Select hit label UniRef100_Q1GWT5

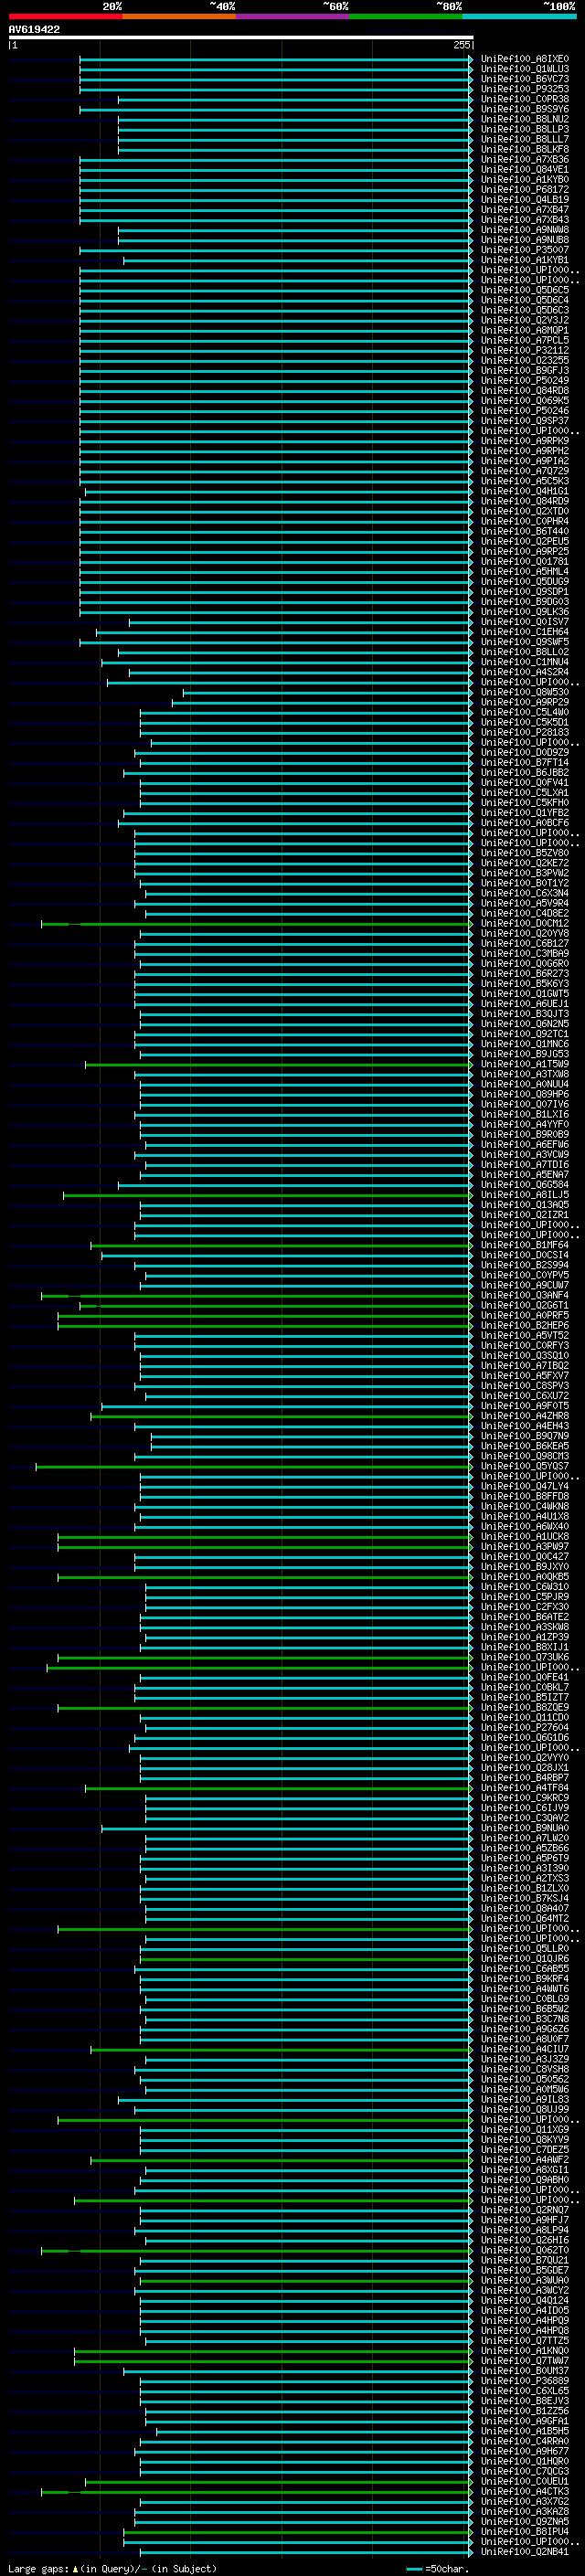tap(524, 994)
